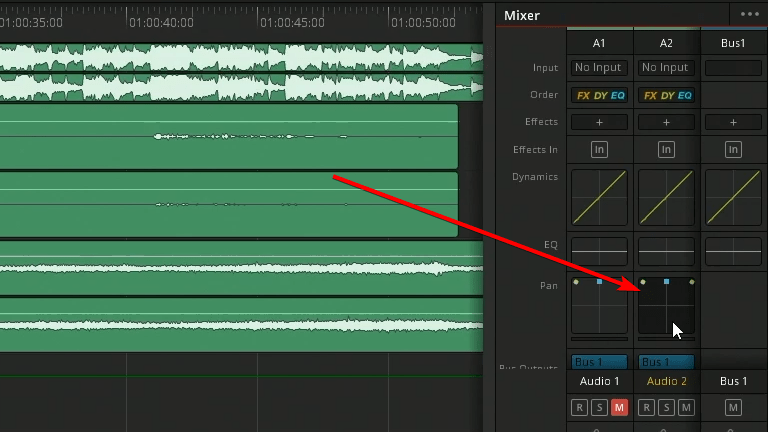Mute the Bus 1 channel
This screenshot has height=432, width=768.
(733, 408)
